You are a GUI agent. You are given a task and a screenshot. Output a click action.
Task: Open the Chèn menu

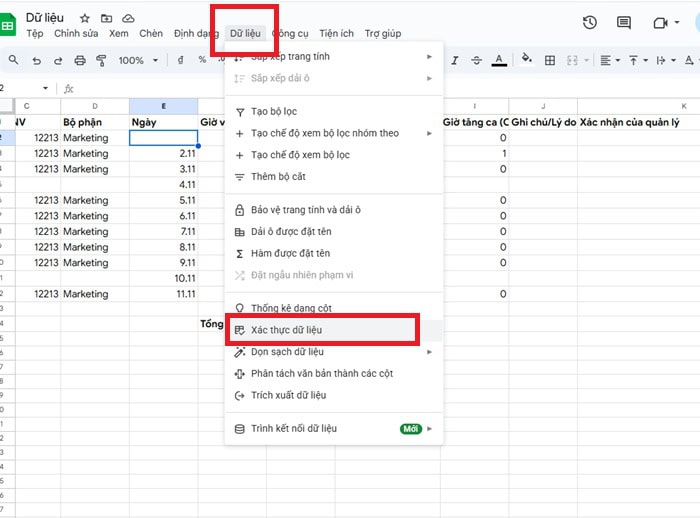pos(151,33)
